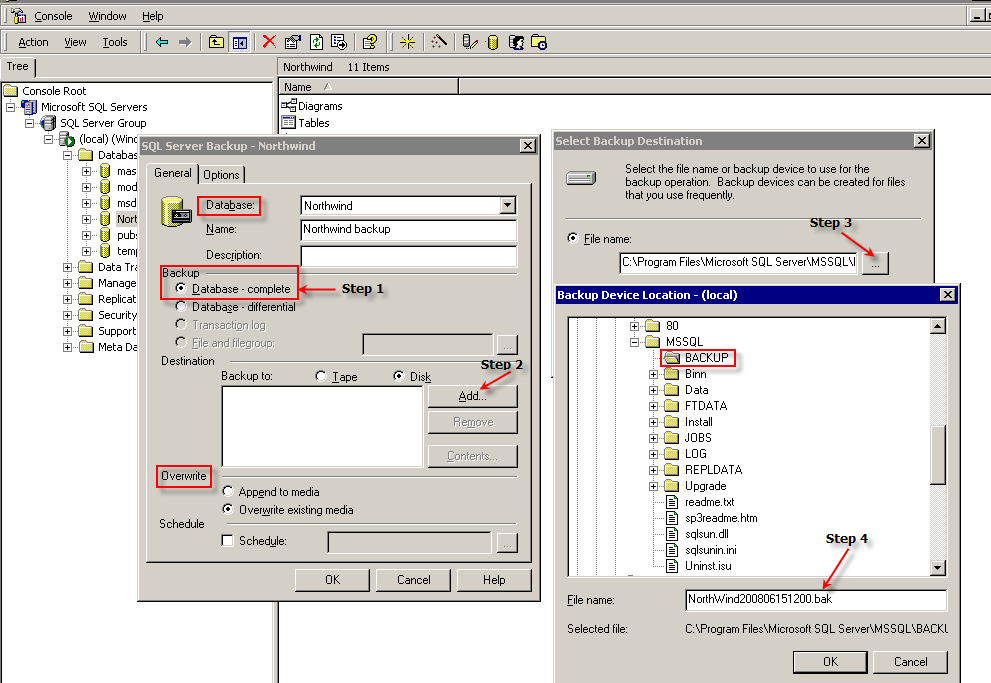Viewport: 991px width, 683px height.
Task: Expand the Binn folder node
Action: coord(654,374)
